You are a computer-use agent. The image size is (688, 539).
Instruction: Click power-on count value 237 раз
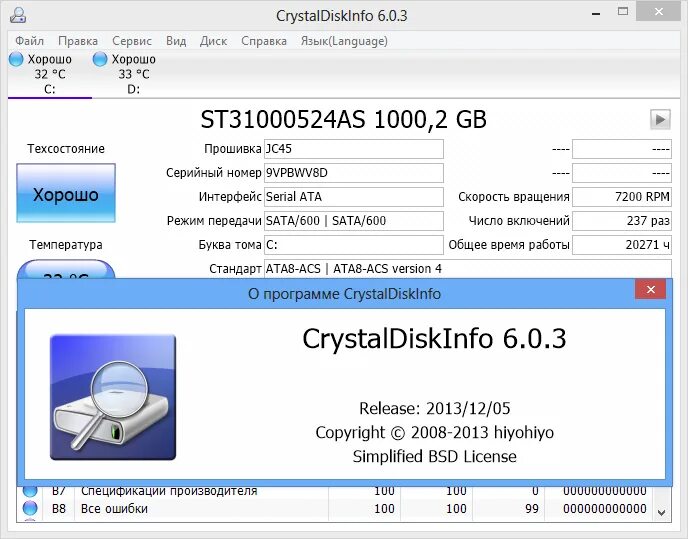622,221
